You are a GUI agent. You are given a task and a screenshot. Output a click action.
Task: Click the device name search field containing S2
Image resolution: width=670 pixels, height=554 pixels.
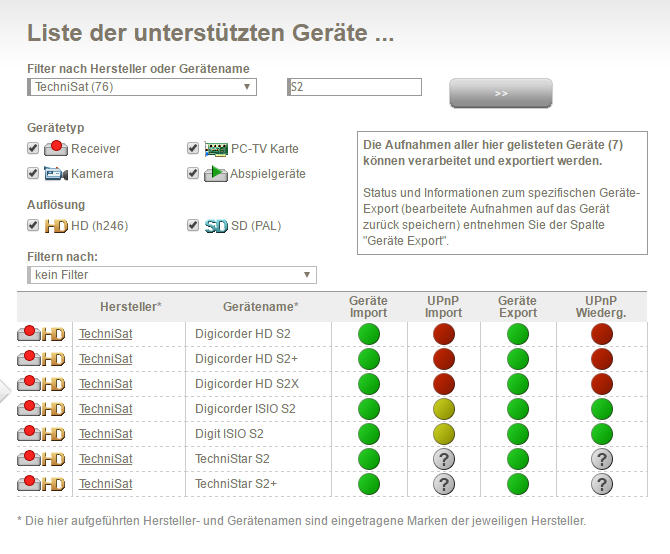tap(355, 87)
